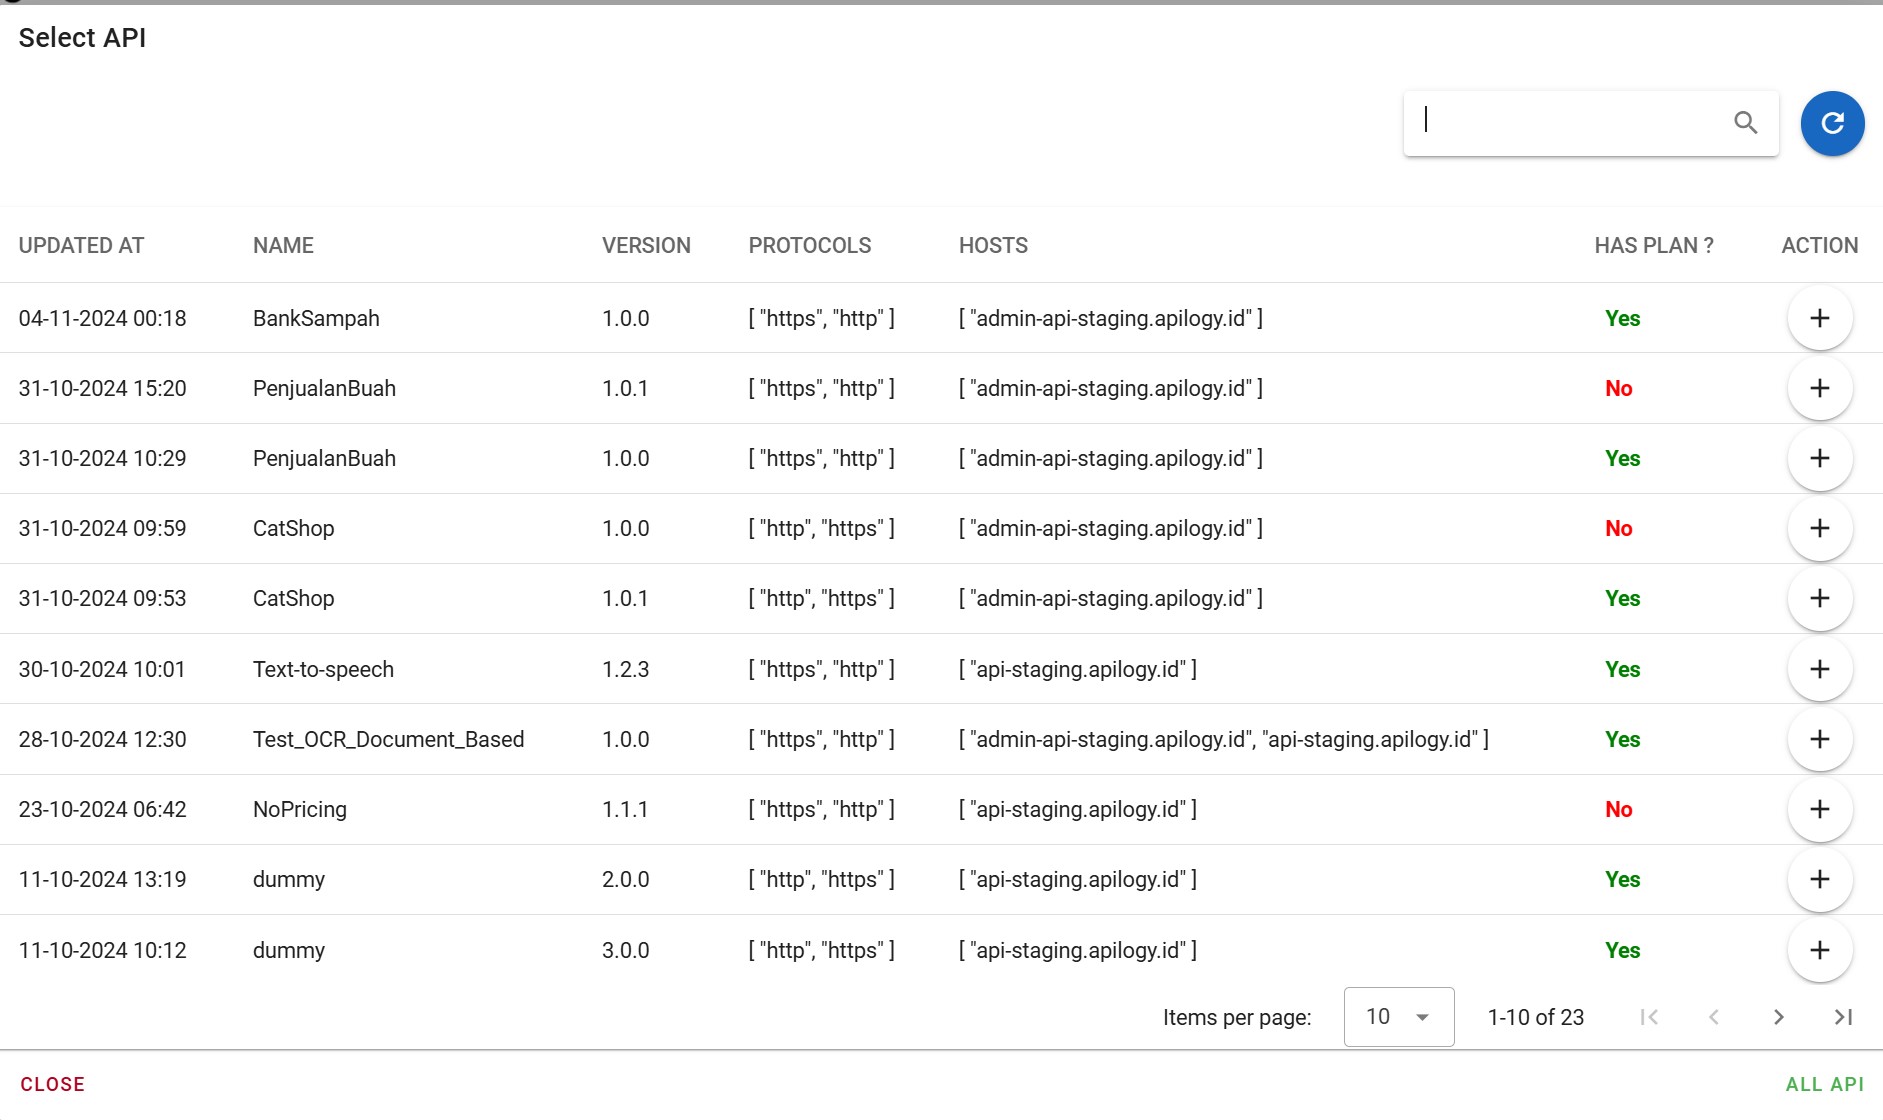Screen dimensions: 1883x1120
Task: Click the ALL API button
Action: point(1824,1084)
